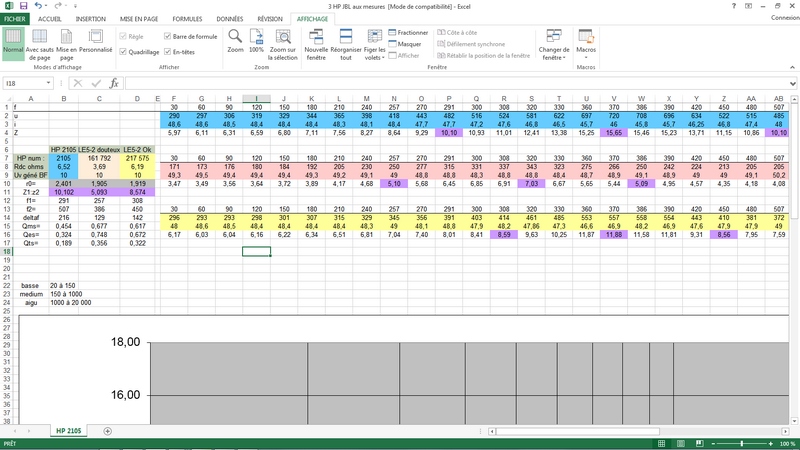
Task: Disable the En-têtes checkbox
Action: tap(166, 51)
